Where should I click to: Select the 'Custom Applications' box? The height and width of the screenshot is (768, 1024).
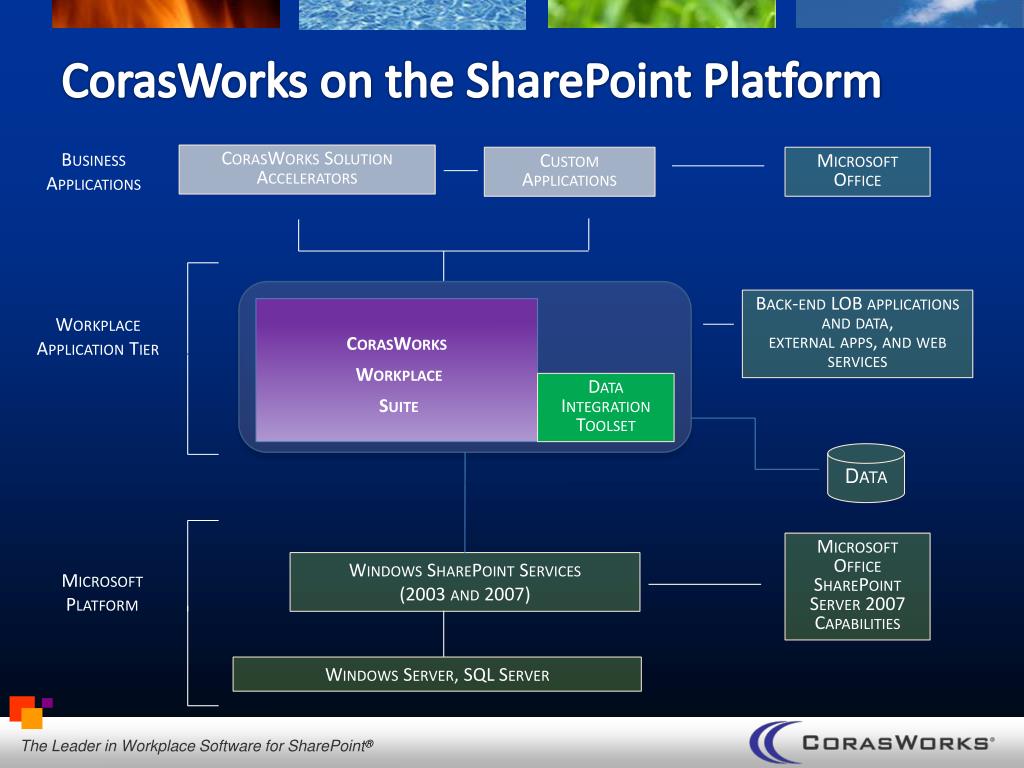[569, 171]
